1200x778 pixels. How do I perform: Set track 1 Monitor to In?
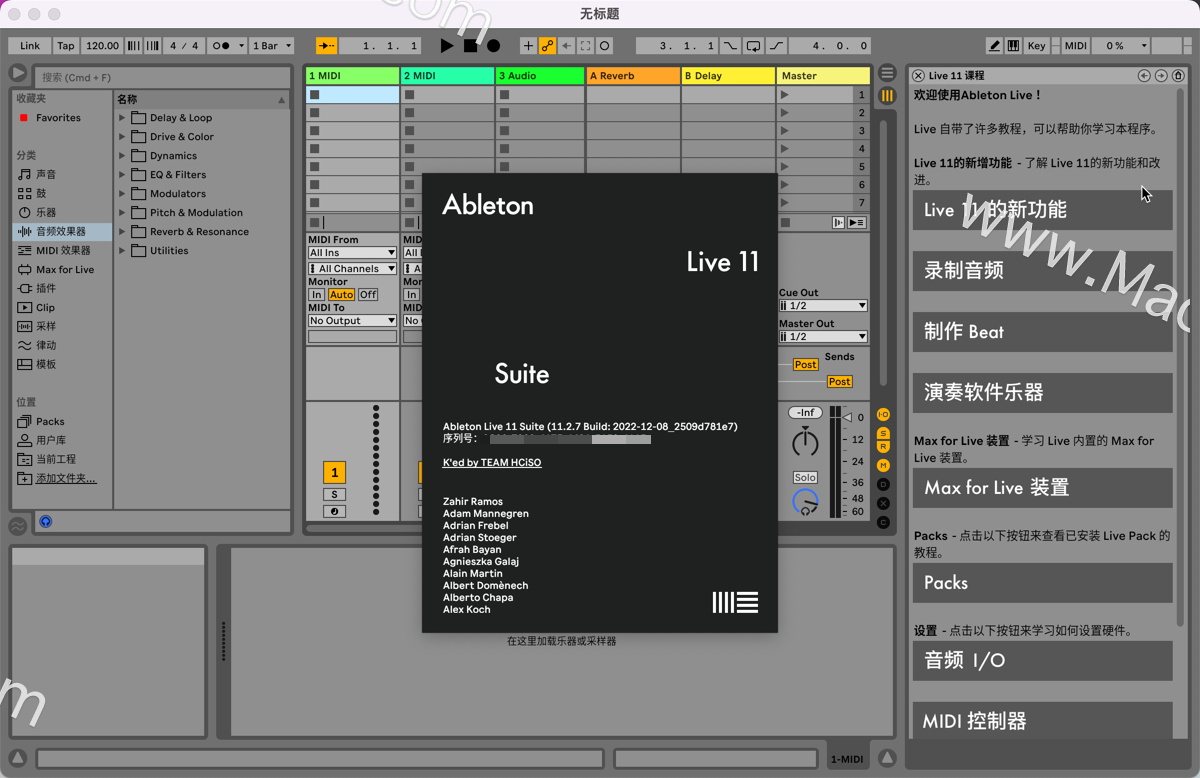pyautogui.click(x=316, y=294)
